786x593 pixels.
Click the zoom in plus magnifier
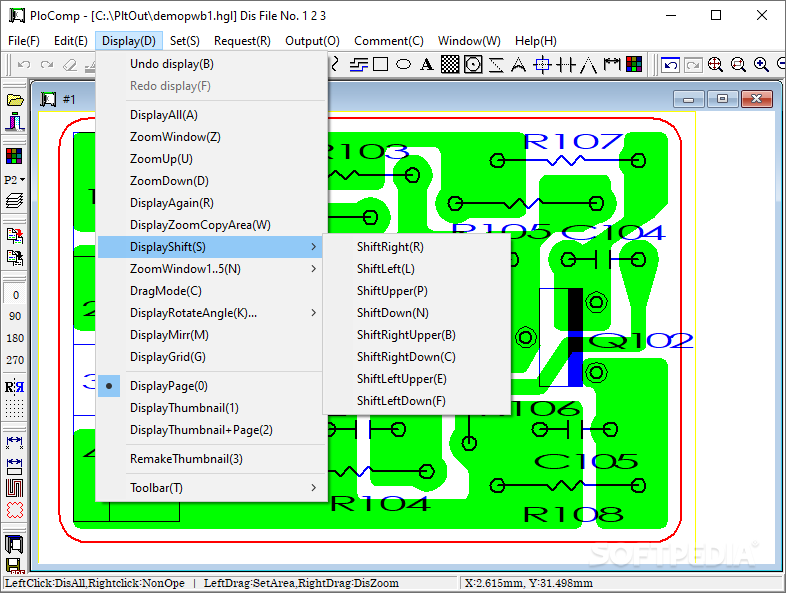[761, 65]
